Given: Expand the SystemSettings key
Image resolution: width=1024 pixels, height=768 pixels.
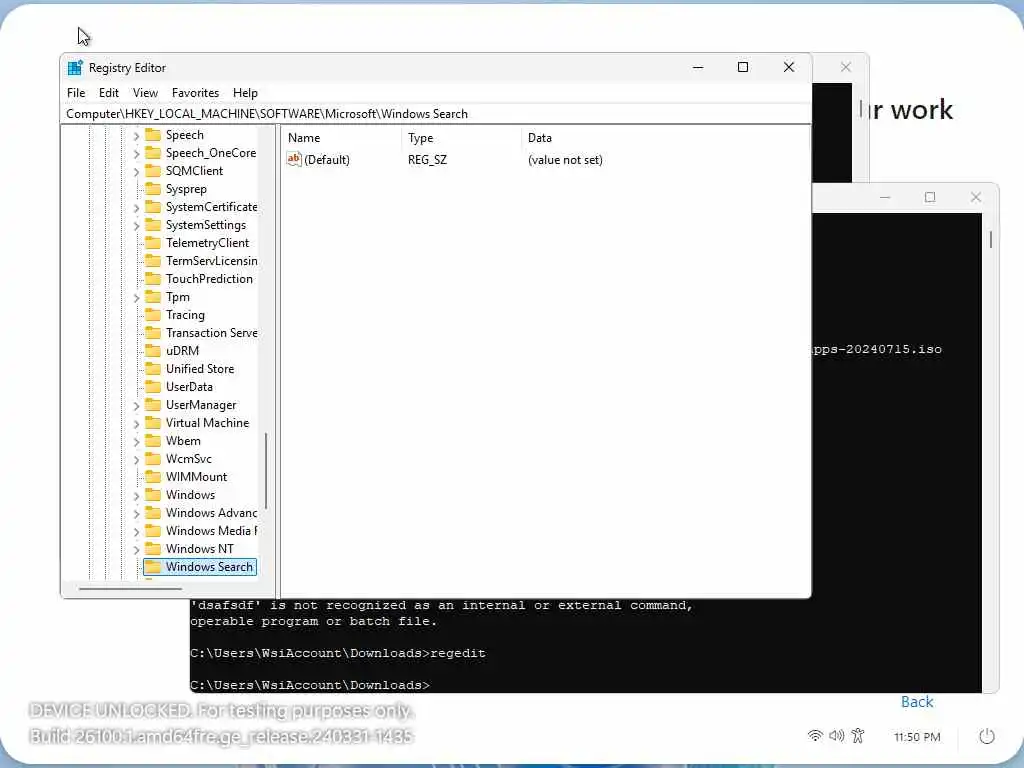Looking at the screenshot, I should click(x=136, y=225).
